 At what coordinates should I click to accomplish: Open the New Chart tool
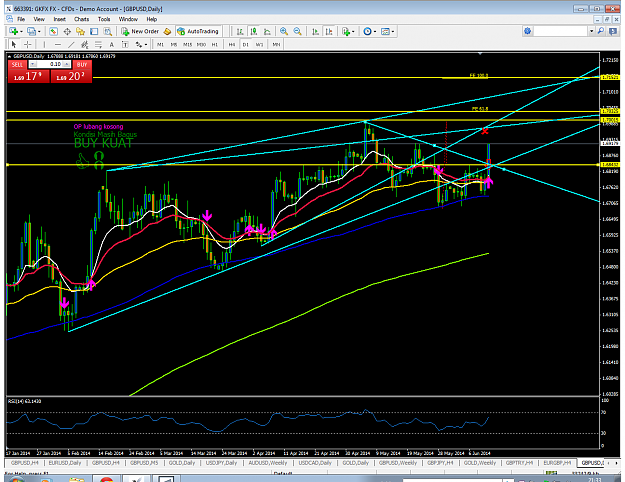click(x=13, y=31)
